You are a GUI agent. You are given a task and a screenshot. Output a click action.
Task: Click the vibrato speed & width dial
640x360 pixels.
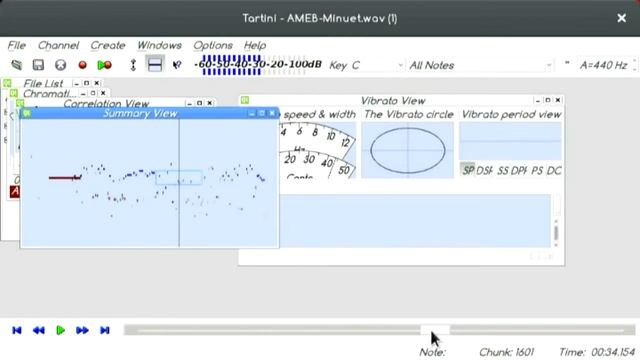(318, 150)
